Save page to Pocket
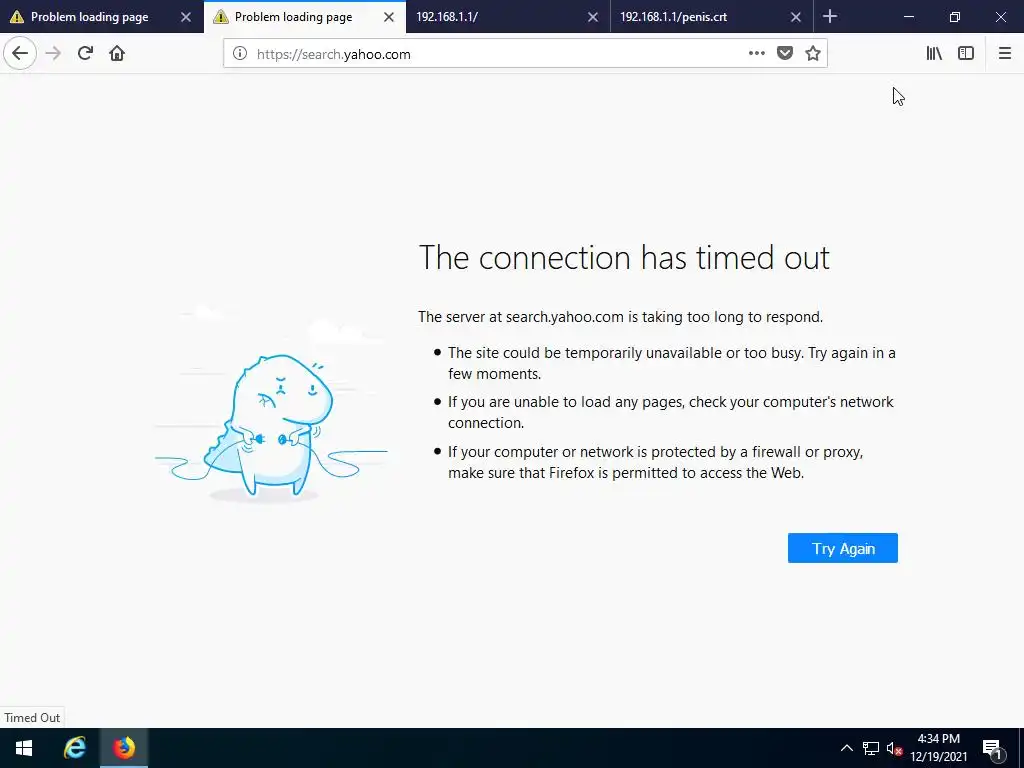The width and height of the screenshot is (1024, 768). (785, 54)
